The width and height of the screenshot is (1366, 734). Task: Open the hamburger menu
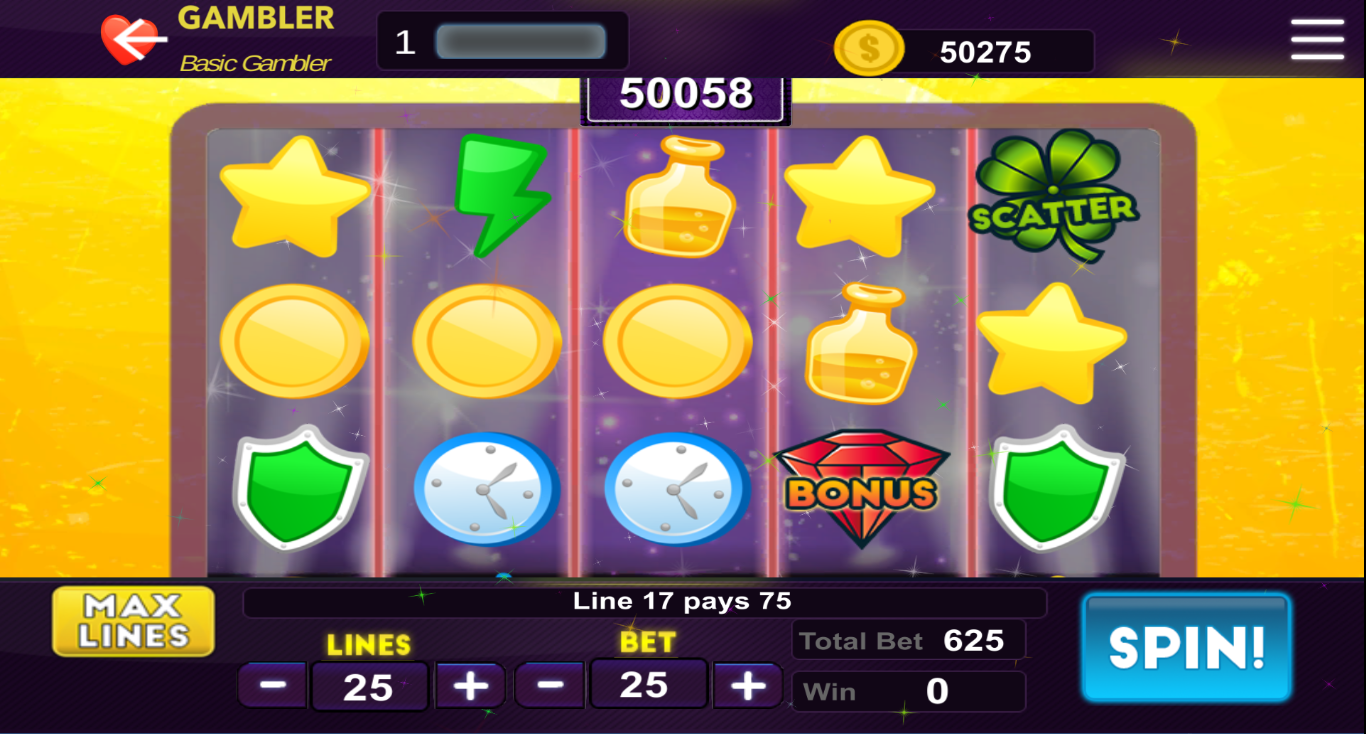pyautogui.click(x=1317, y=40)
